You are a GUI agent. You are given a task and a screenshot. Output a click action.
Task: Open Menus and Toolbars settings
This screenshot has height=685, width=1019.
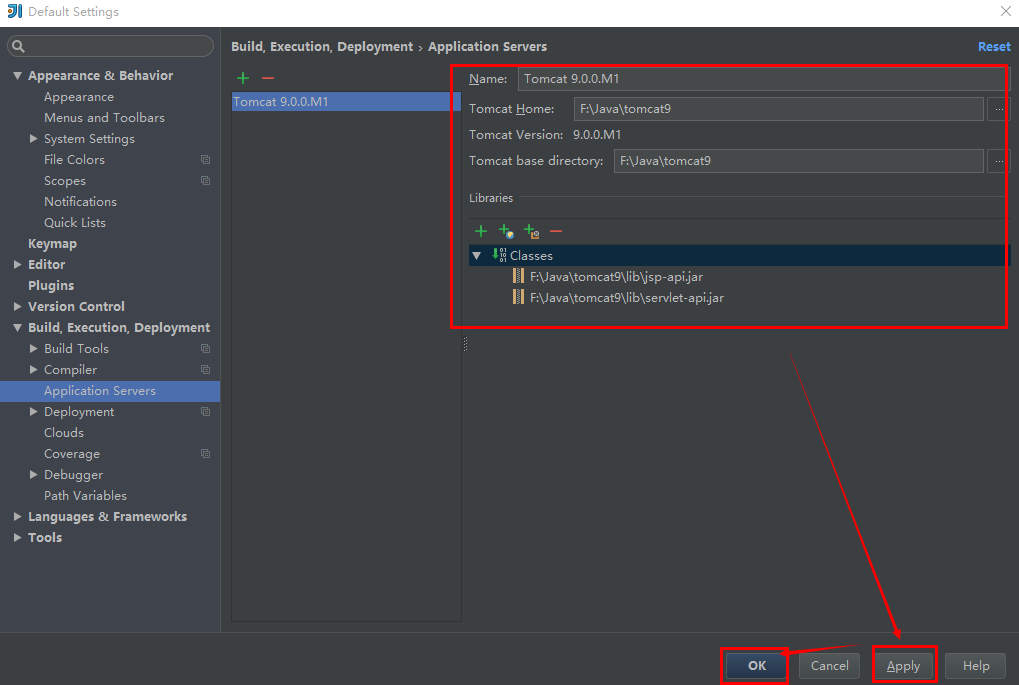coord(104,118)
